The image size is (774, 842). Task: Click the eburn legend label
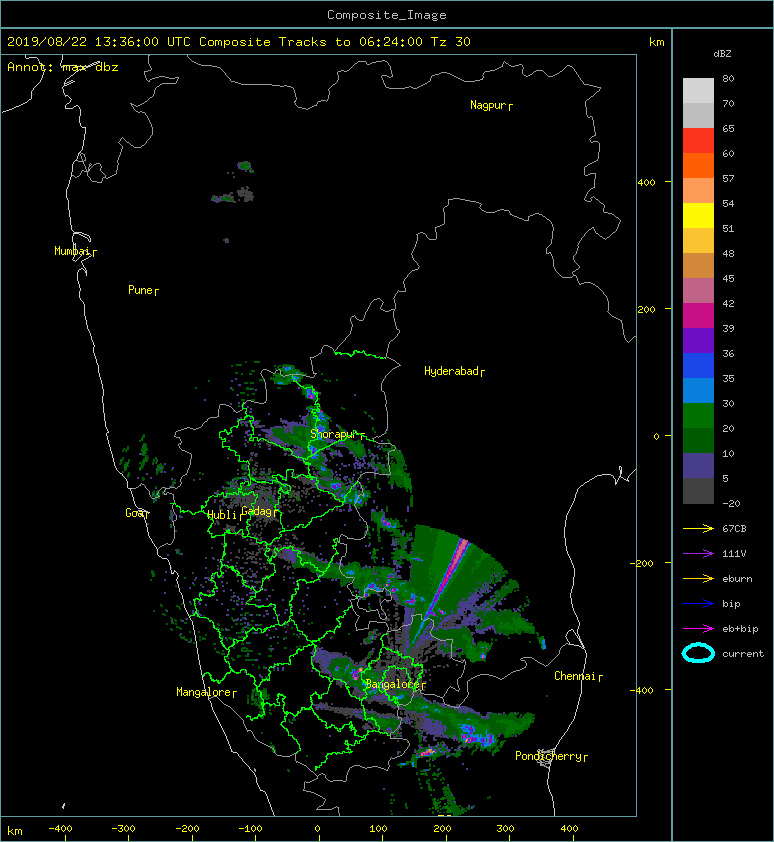[737, 579]
